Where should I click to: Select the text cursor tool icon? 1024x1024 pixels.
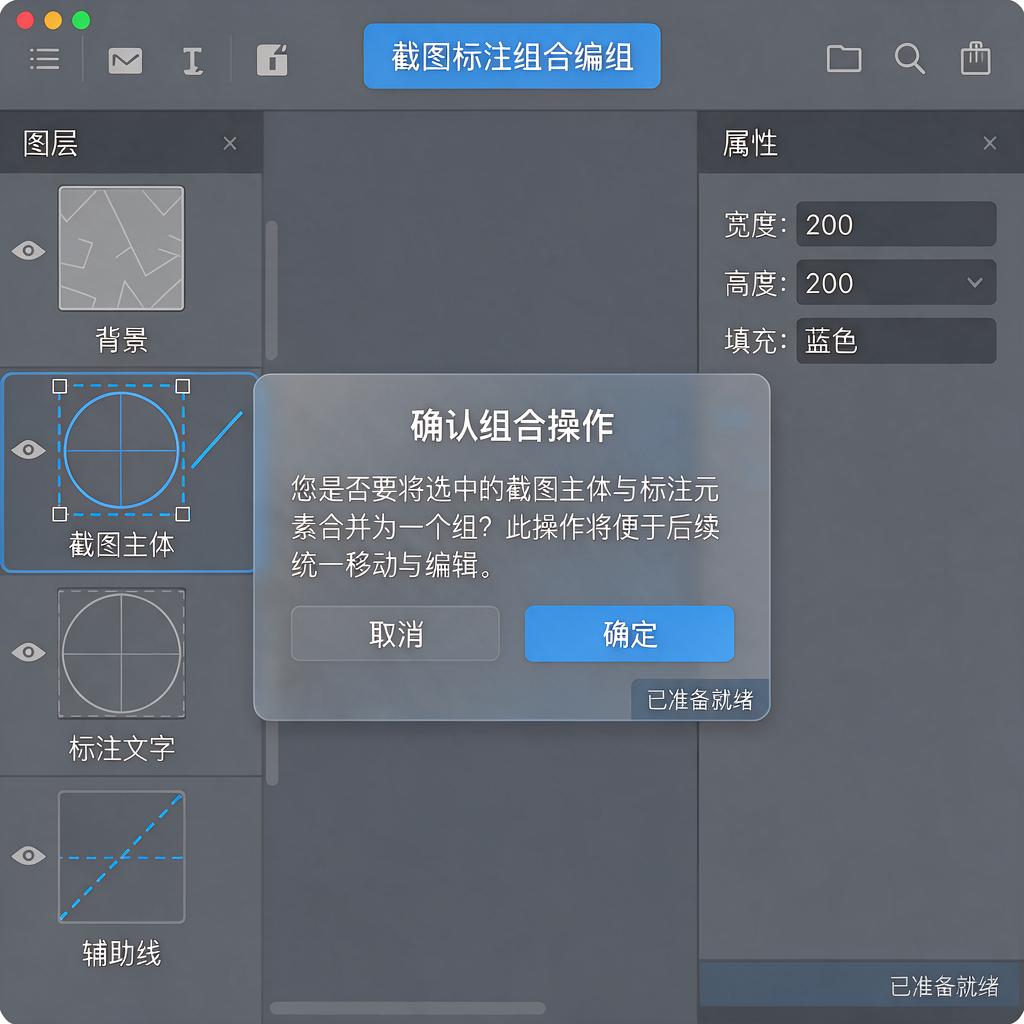coord(192,61)
